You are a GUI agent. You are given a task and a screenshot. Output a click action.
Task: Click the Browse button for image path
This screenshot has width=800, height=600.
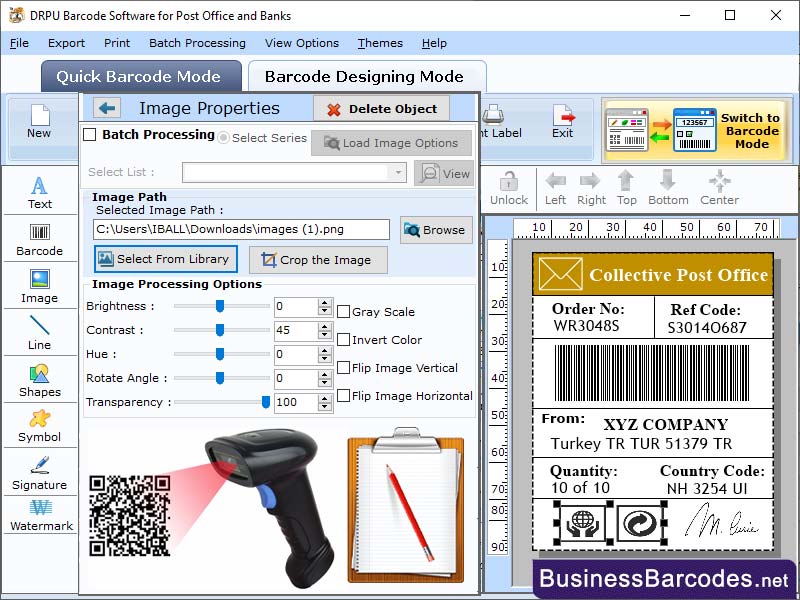pos(436,230)
